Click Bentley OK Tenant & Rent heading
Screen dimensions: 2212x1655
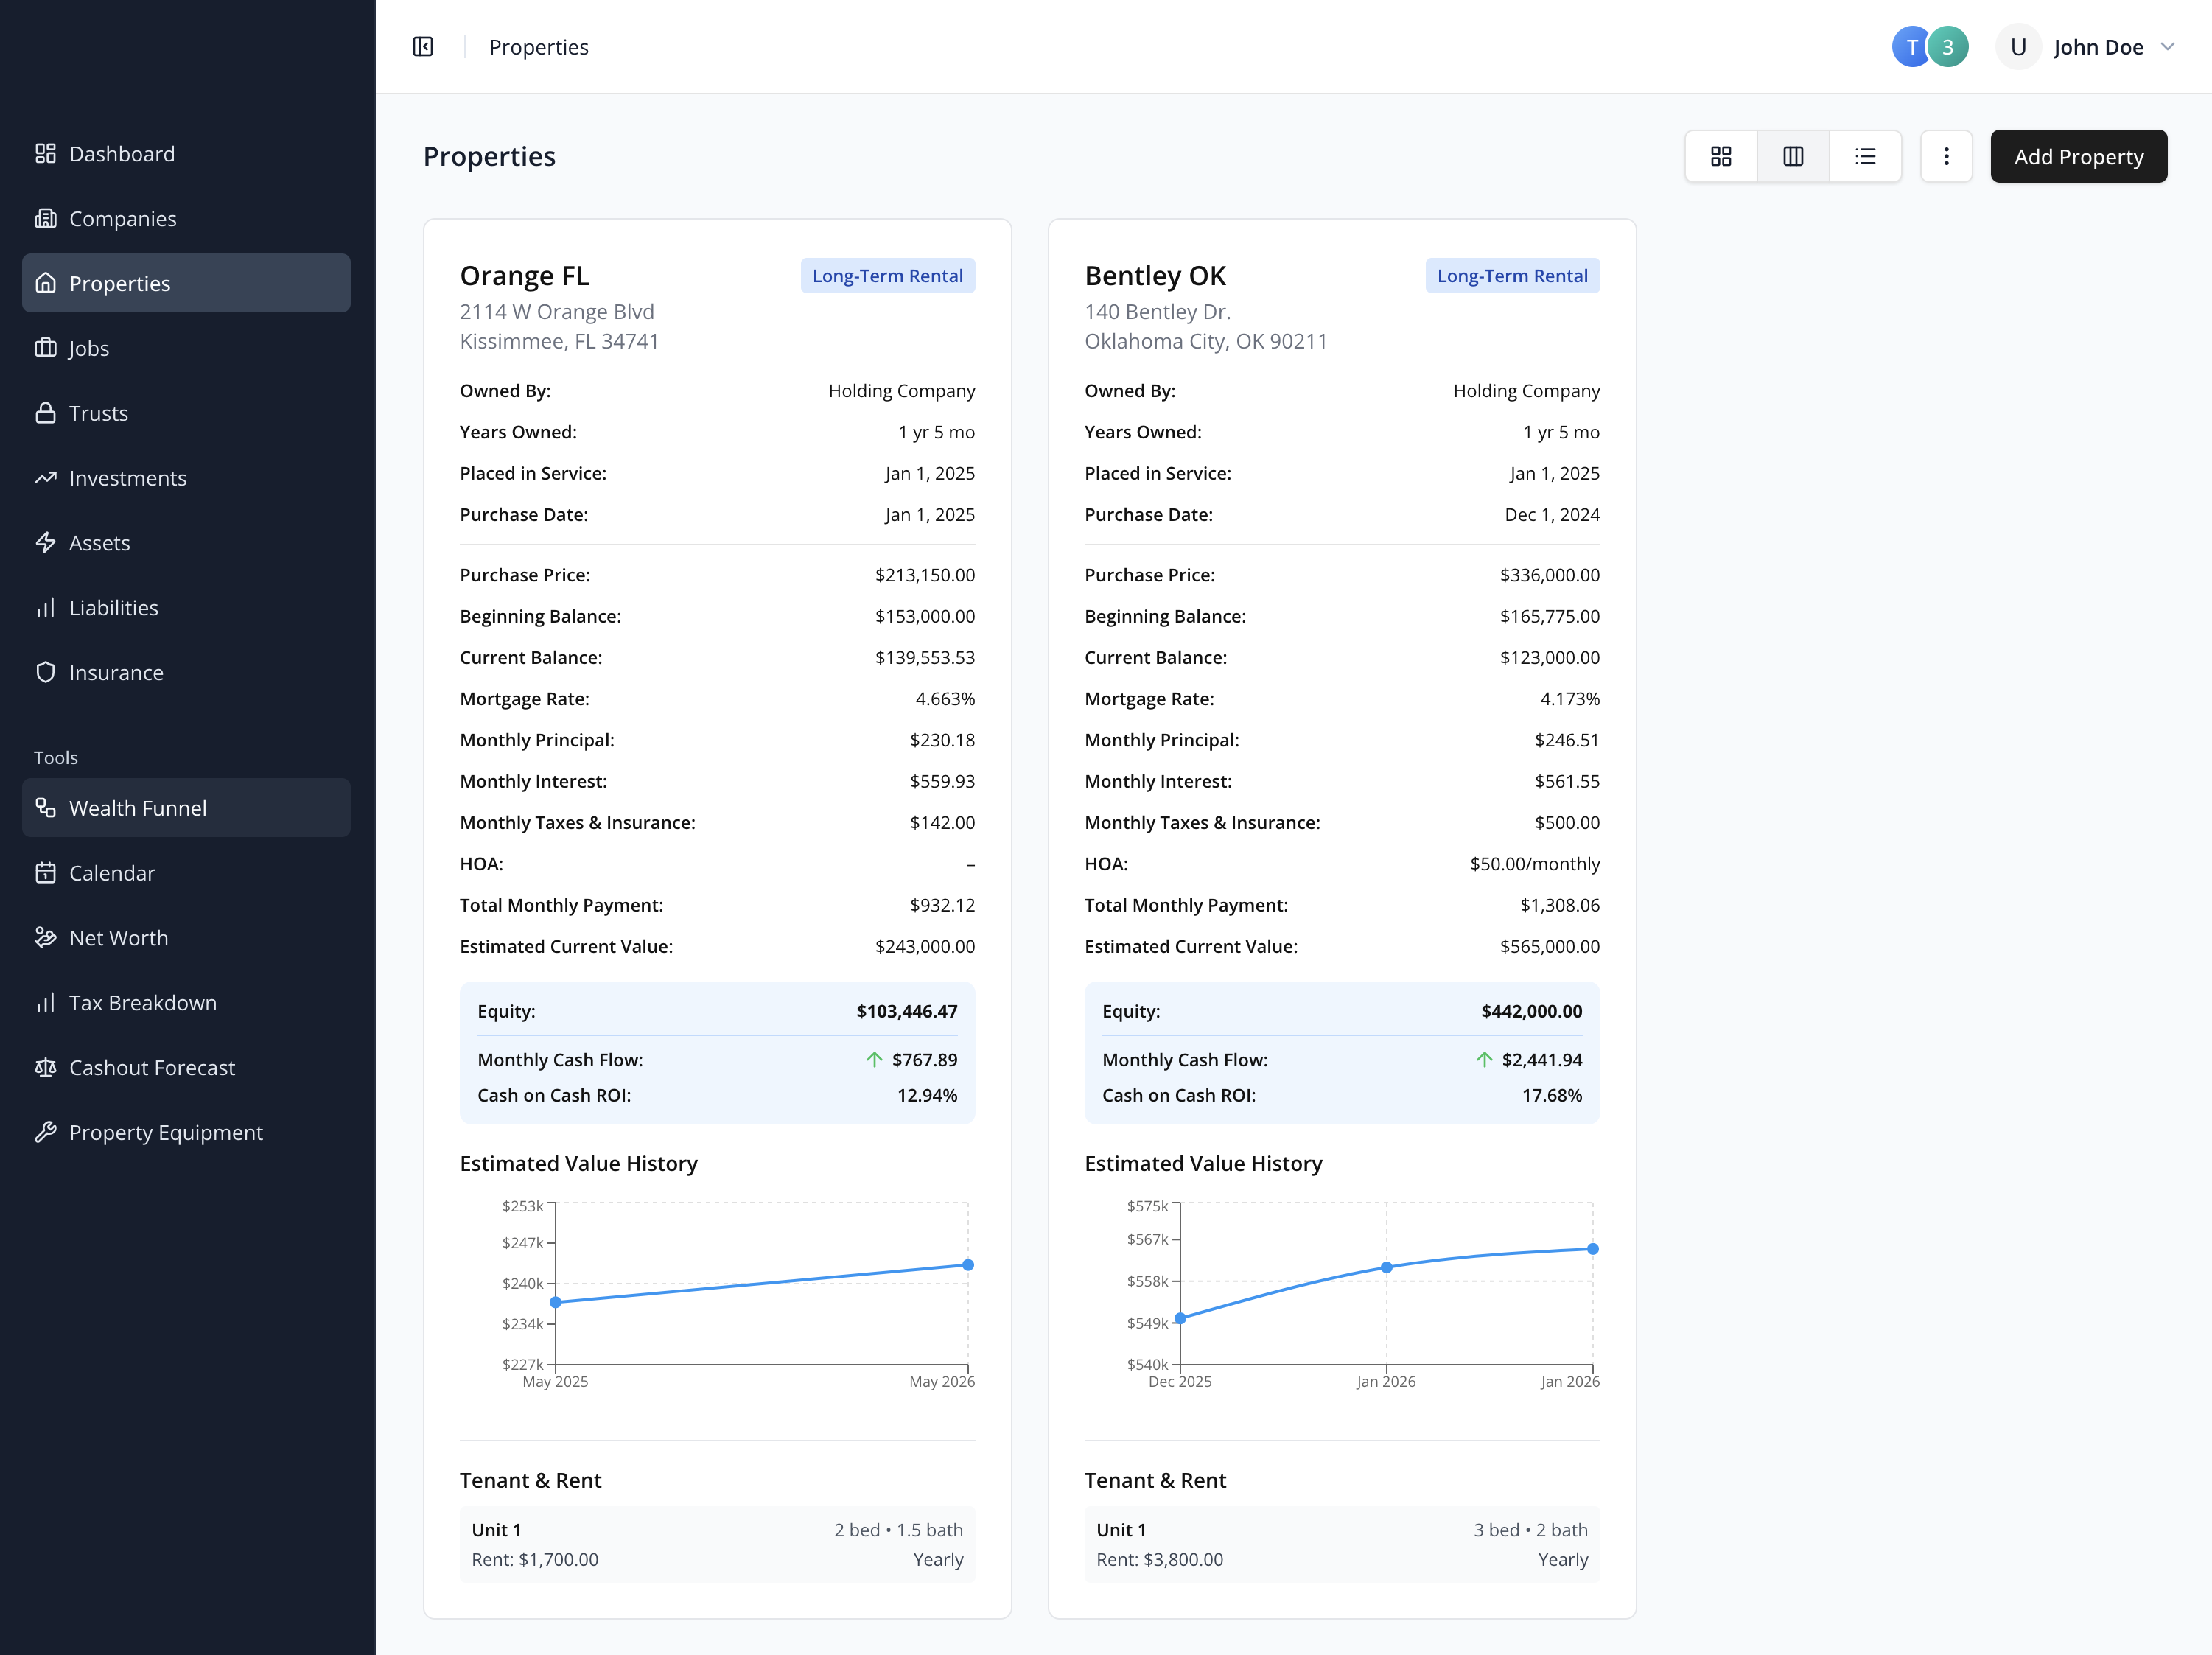click(1155, 1480)
